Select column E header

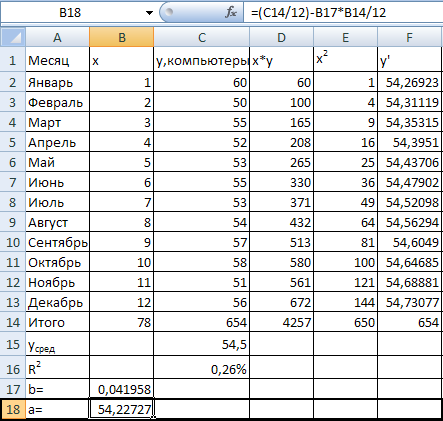(x=346, y=37)
